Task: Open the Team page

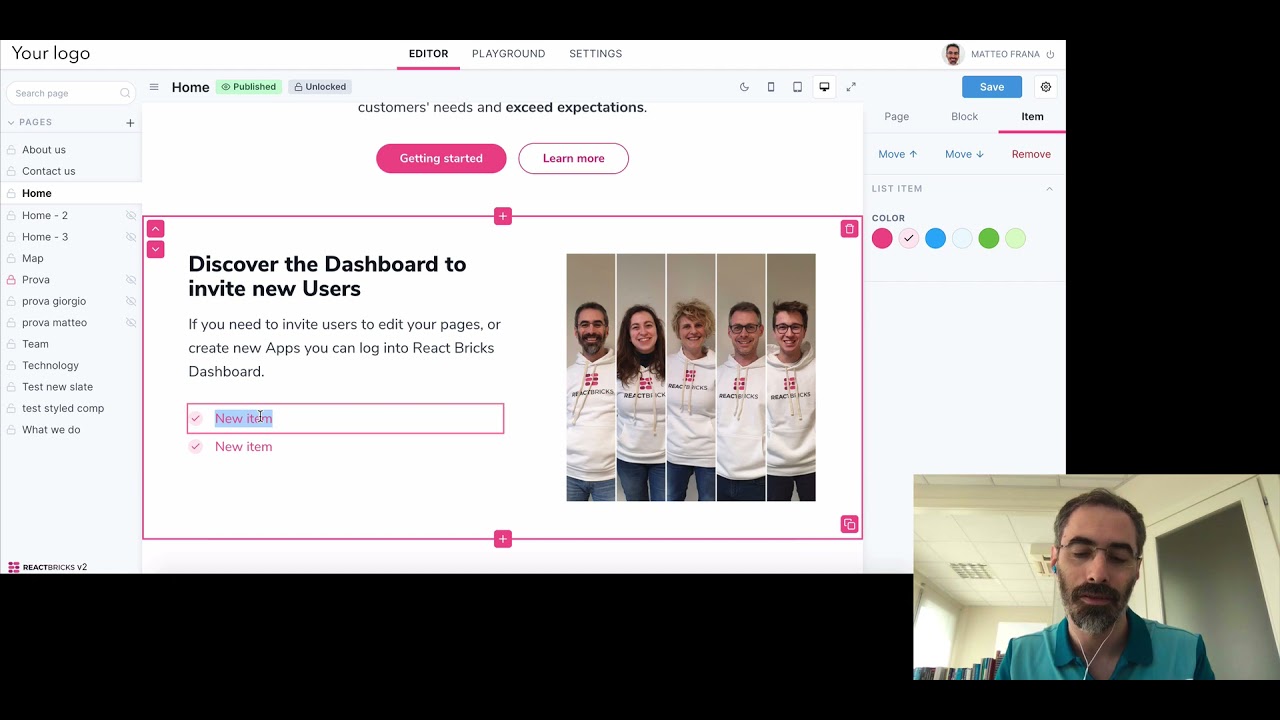Action: pos(35,344)
